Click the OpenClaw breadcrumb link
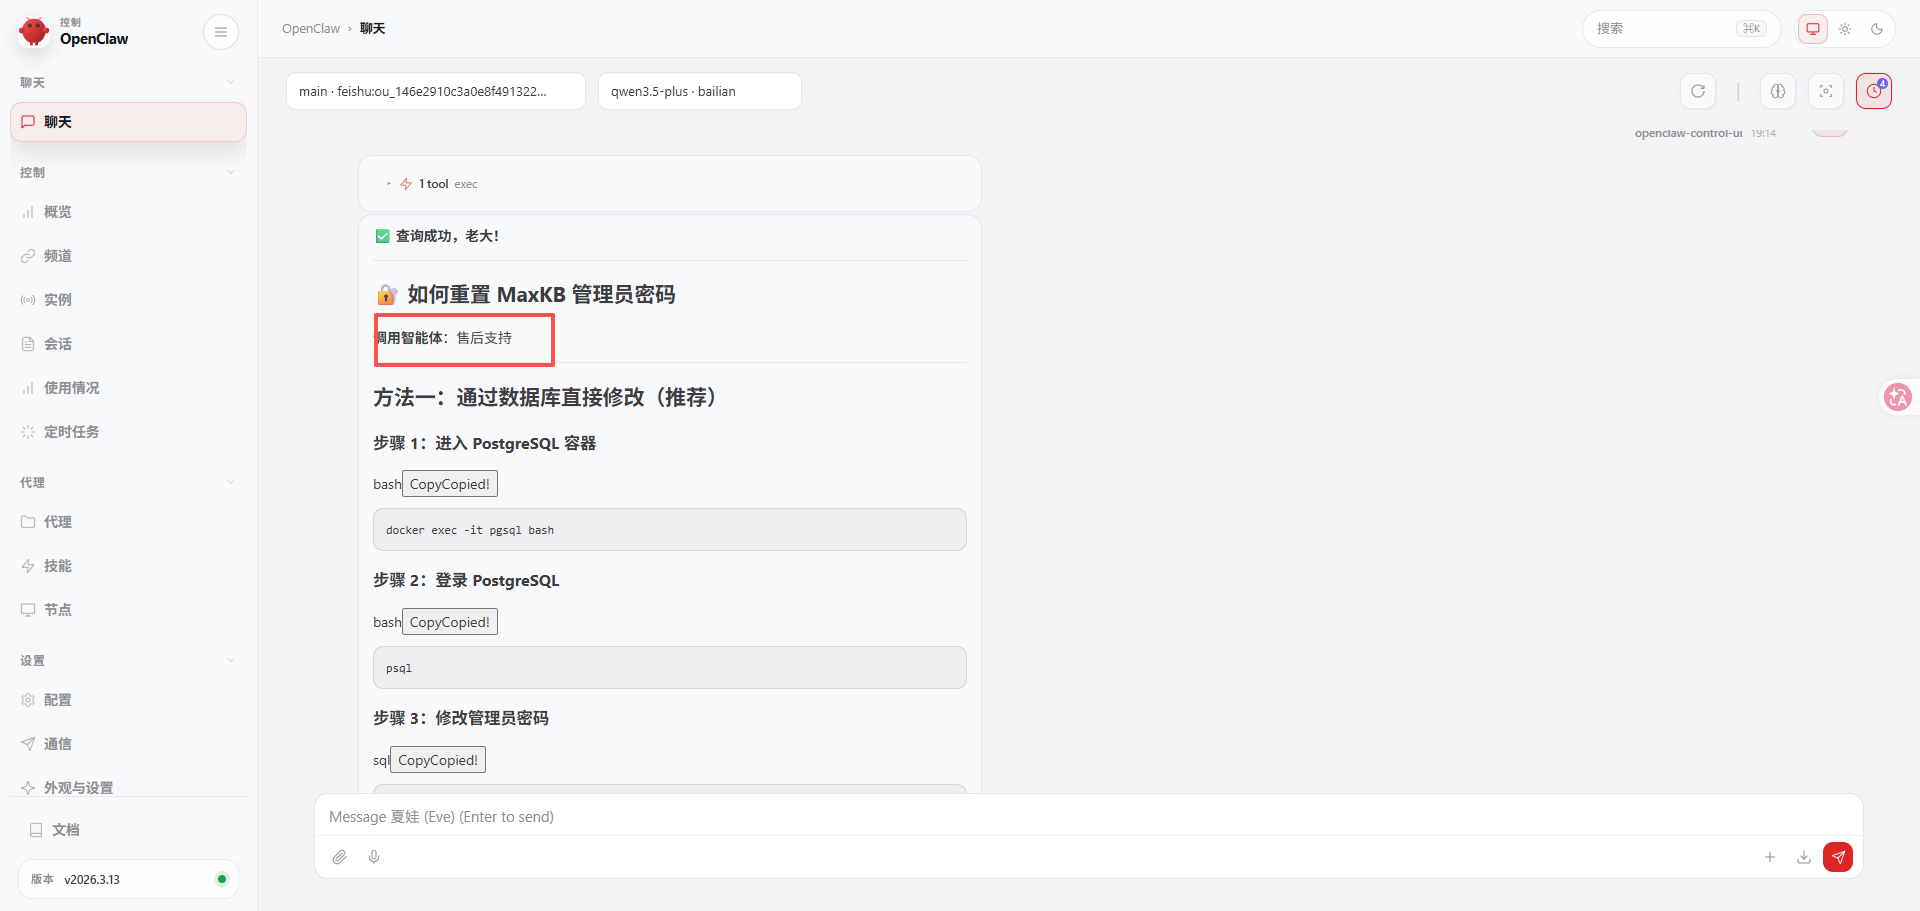The image size is (1920, 911). coord(310,29)
